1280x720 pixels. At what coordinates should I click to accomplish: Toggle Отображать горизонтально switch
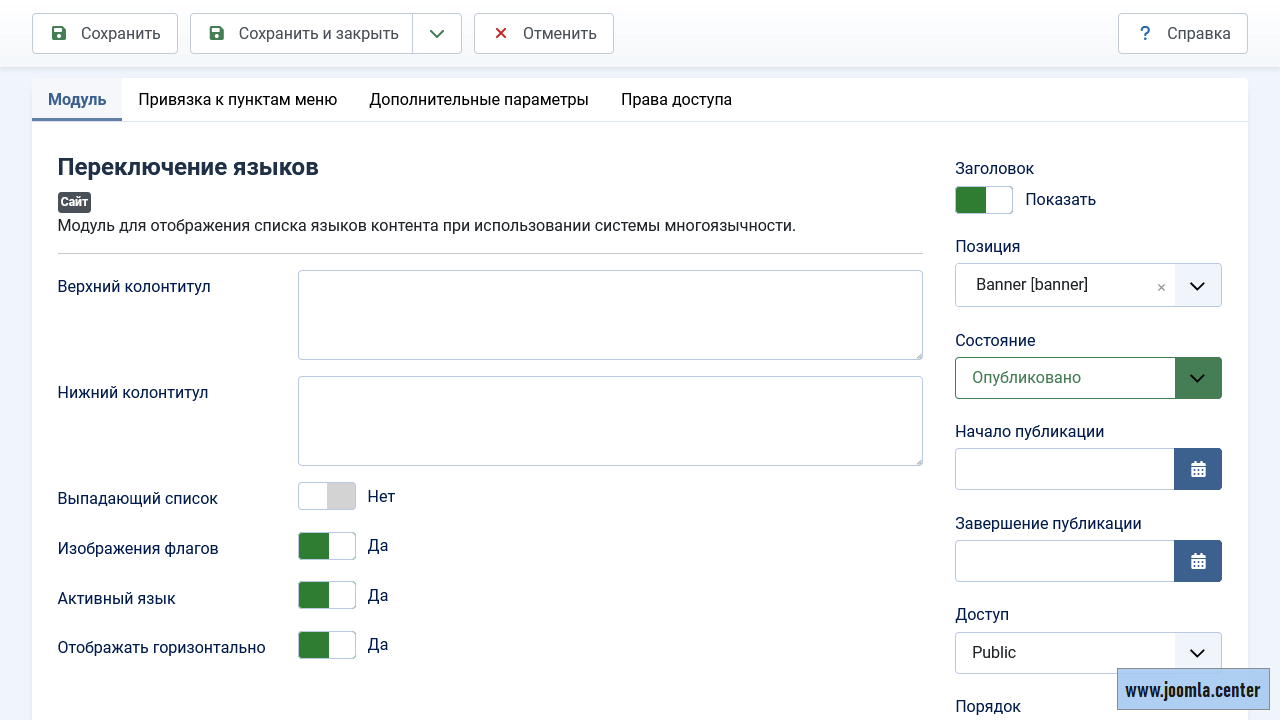click(327, 645)
